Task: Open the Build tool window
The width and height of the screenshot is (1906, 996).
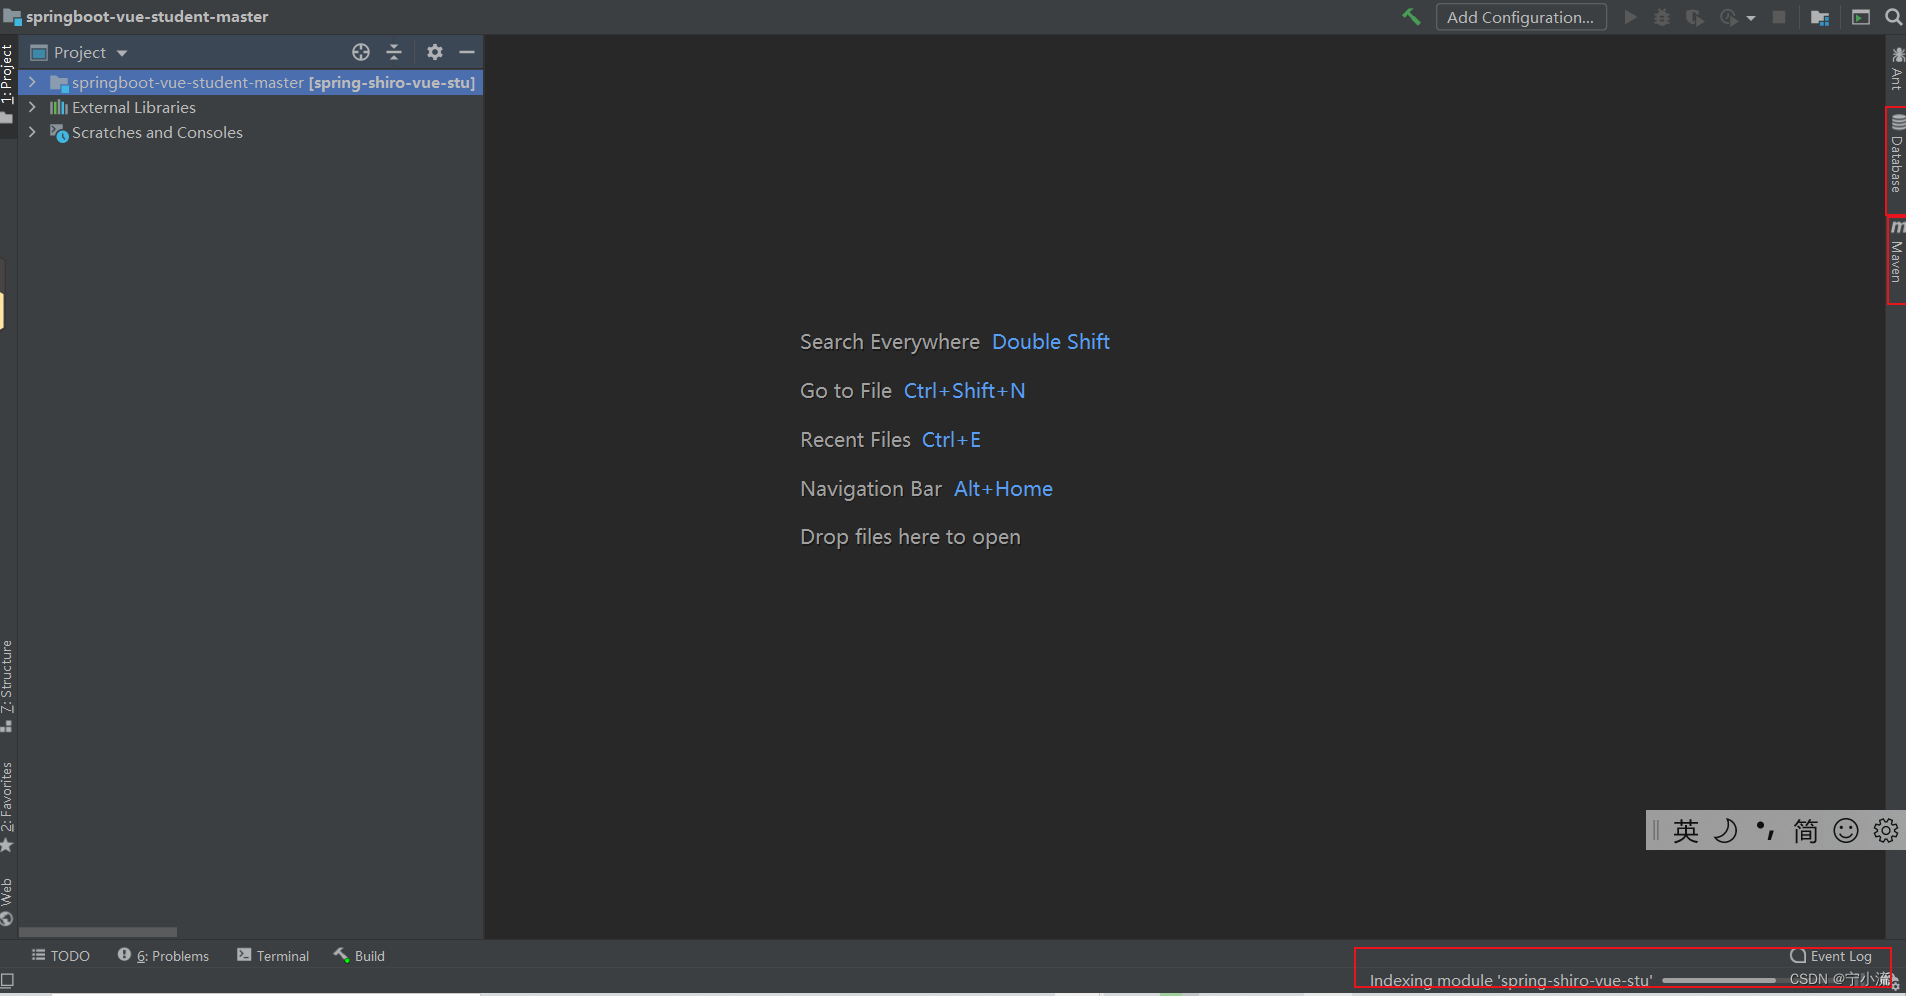Action: tap(359, 956)
